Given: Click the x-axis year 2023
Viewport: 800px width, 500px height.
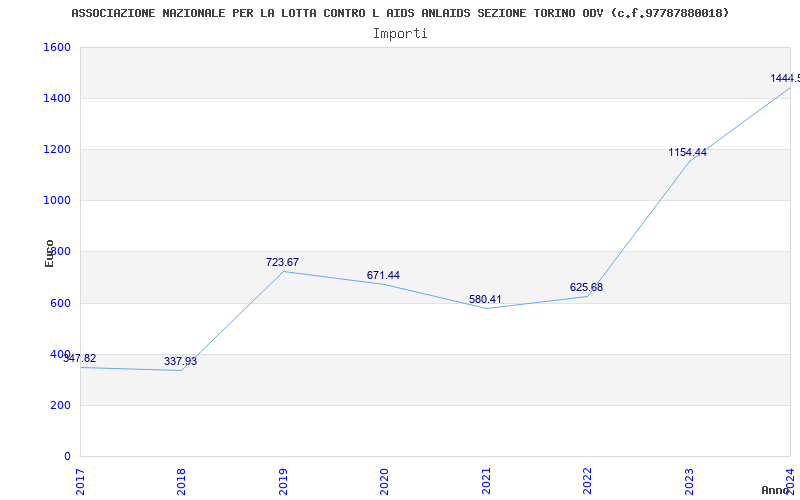Looking at the screenshot, I should point(689,481).
